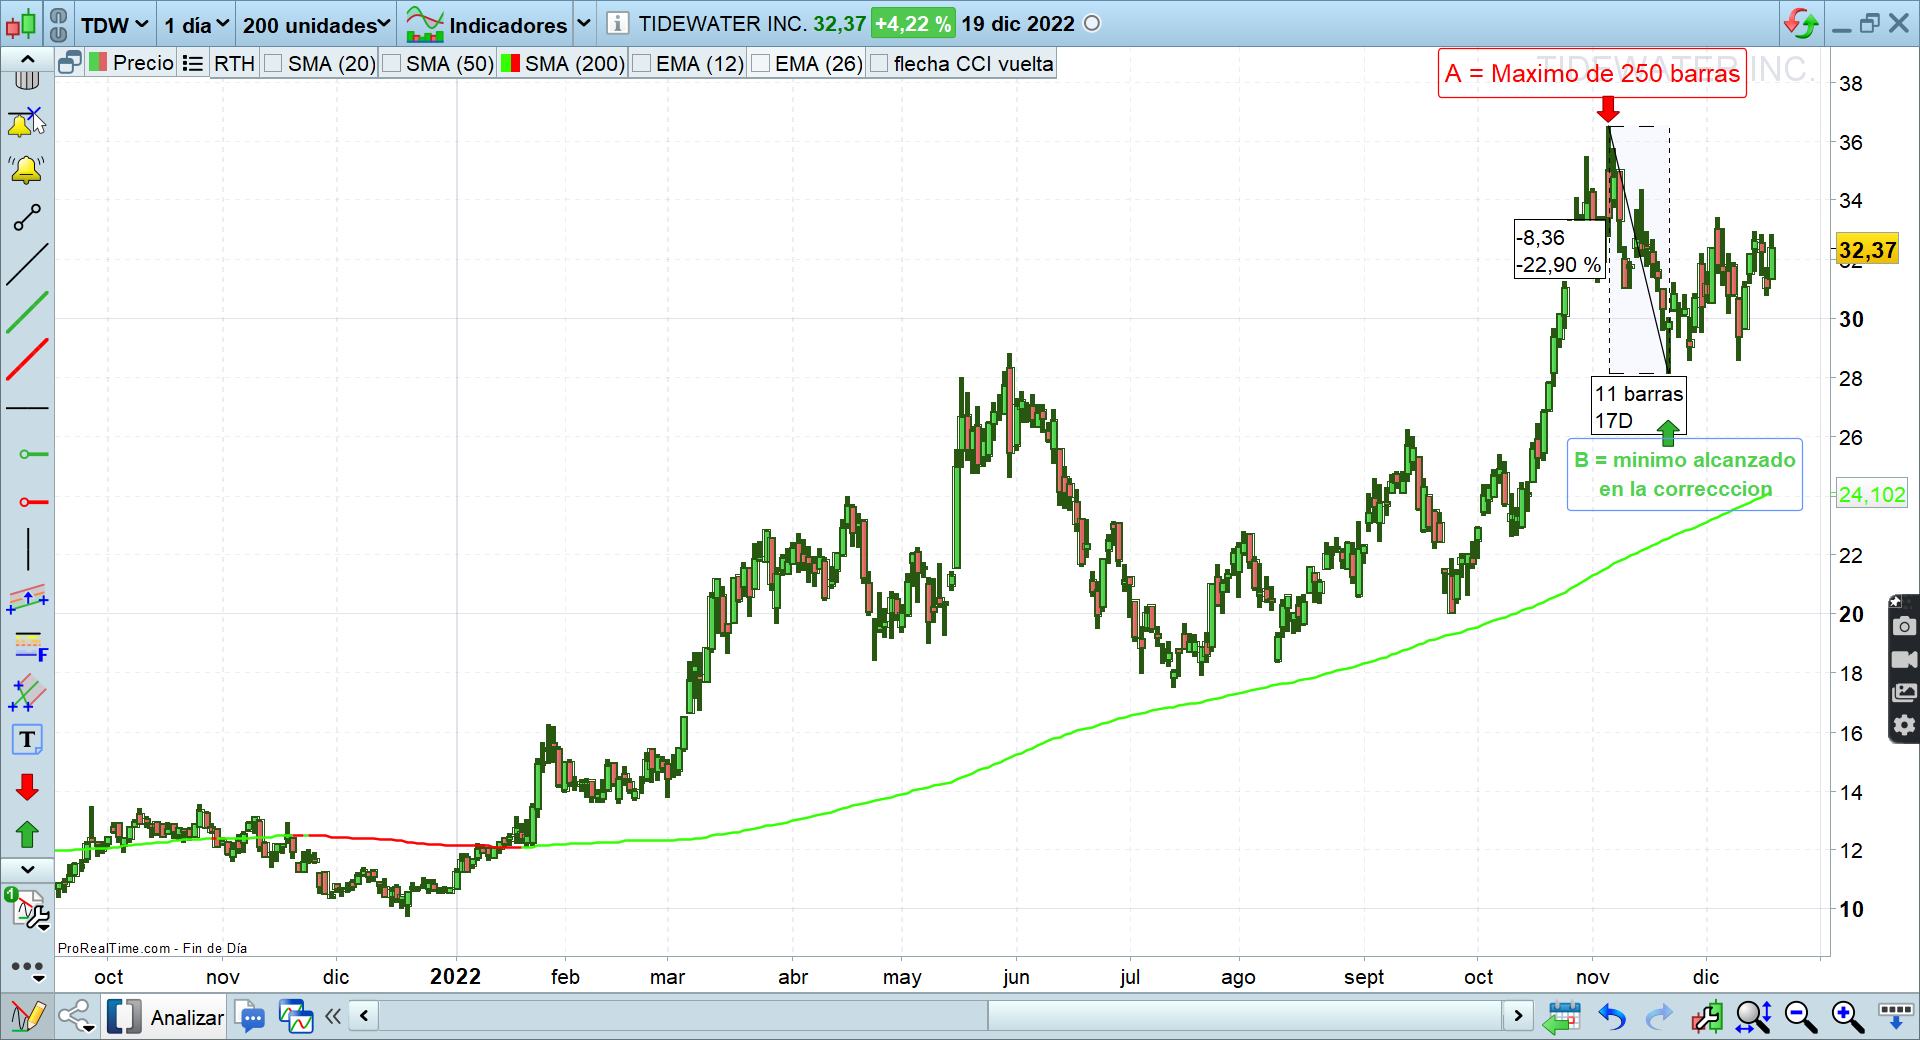
Task: Toggle the SMA (50) checkbox
Action: (x=392, y=63)
